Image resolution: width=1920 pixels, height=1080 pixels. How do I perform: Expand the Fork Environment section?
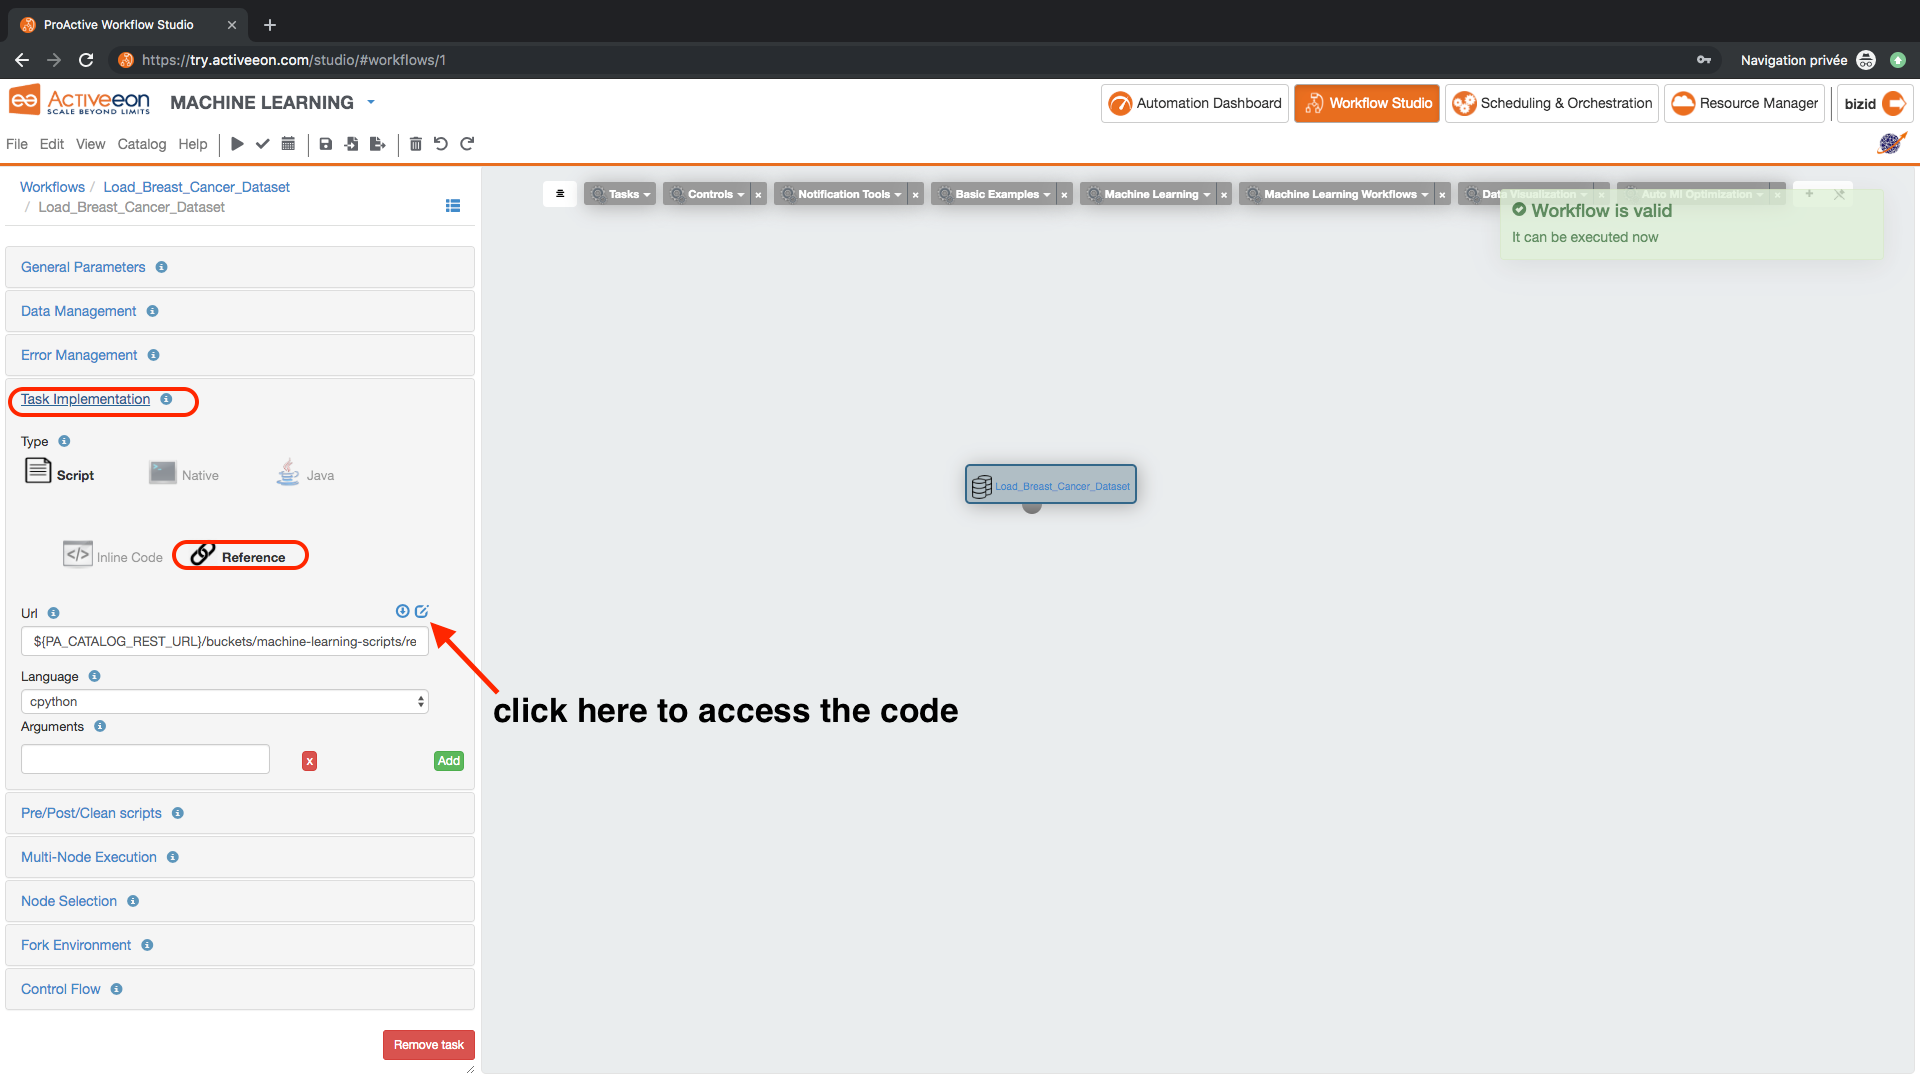(75, 944)
